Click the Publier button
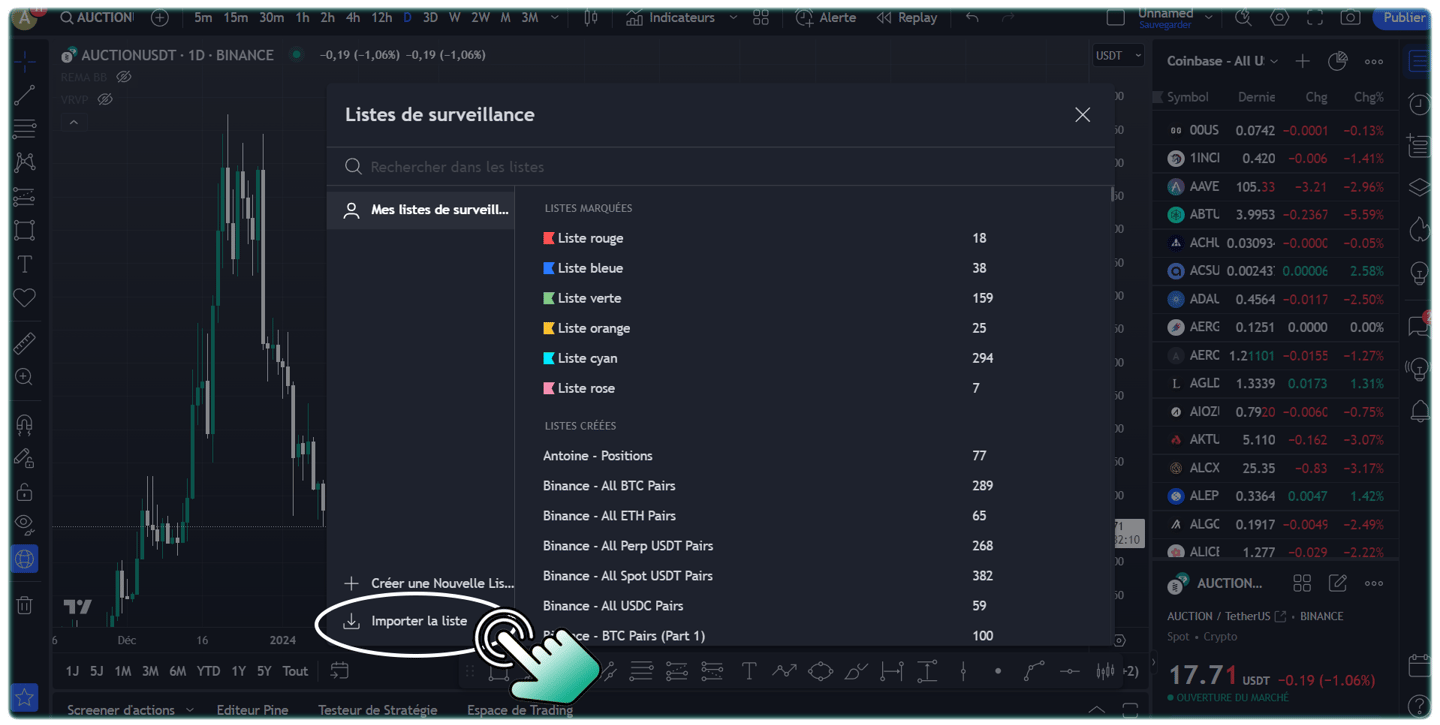 coord(1404,18)
